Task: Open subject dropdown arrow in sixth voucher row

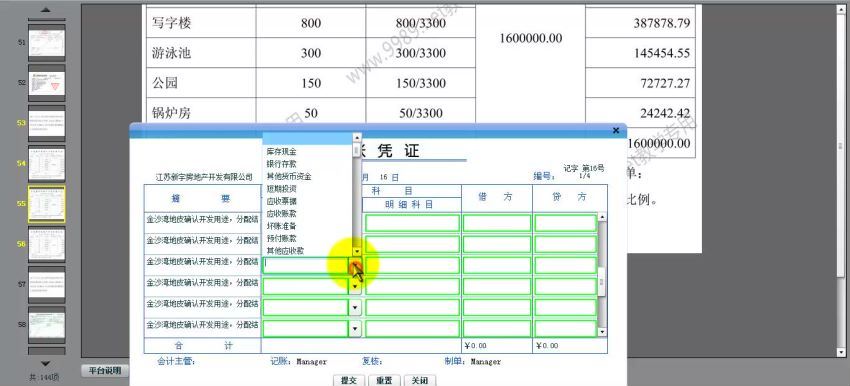Action: (x=355, y=329)
